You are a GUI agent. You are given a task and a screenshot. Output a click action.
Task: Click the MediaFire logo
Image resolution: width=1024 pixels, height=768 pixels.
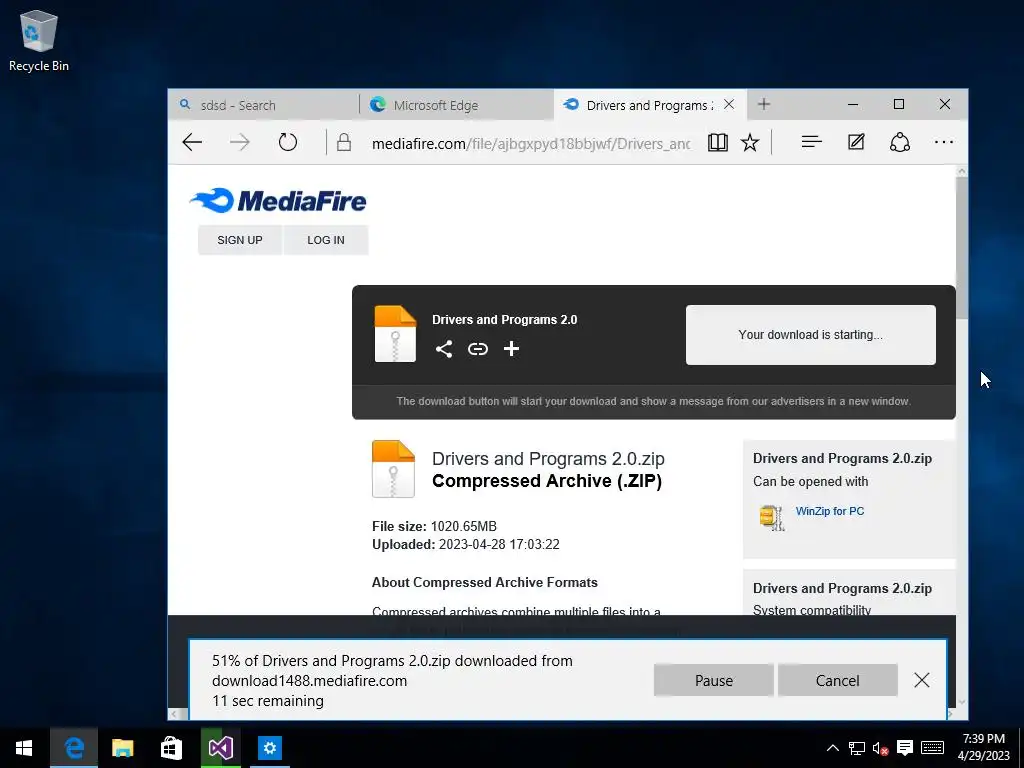point(278,200)
